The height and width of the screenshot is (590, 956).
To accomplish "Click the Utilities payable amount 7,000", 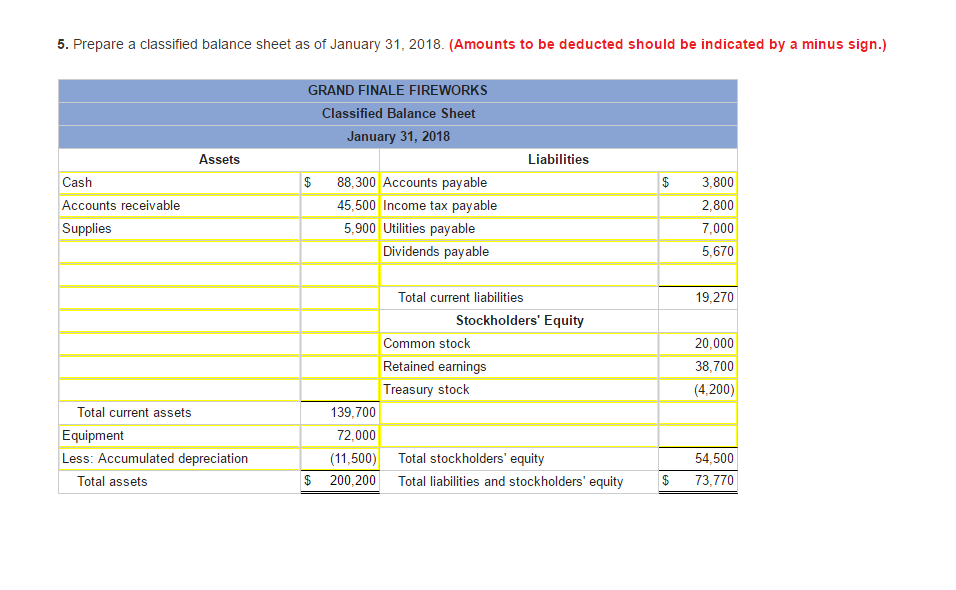I will (698, 229).
